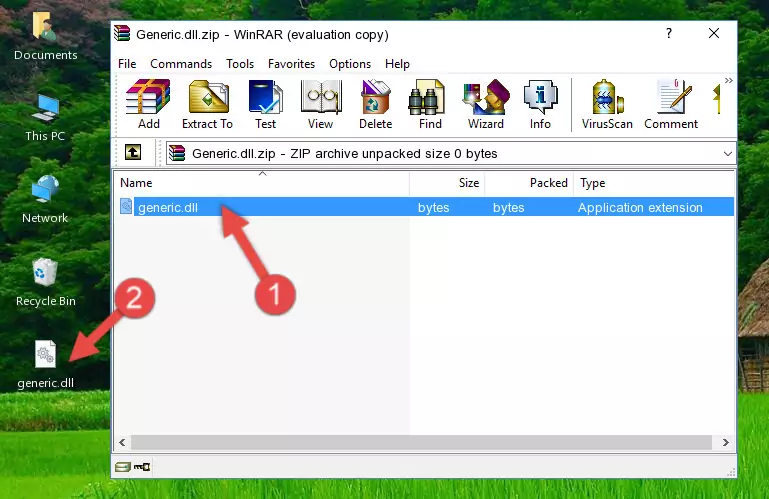This screenshot has width=769, height=499.
Task: Click the generic.dll file icon in list
Action: (x=126, y=207)
